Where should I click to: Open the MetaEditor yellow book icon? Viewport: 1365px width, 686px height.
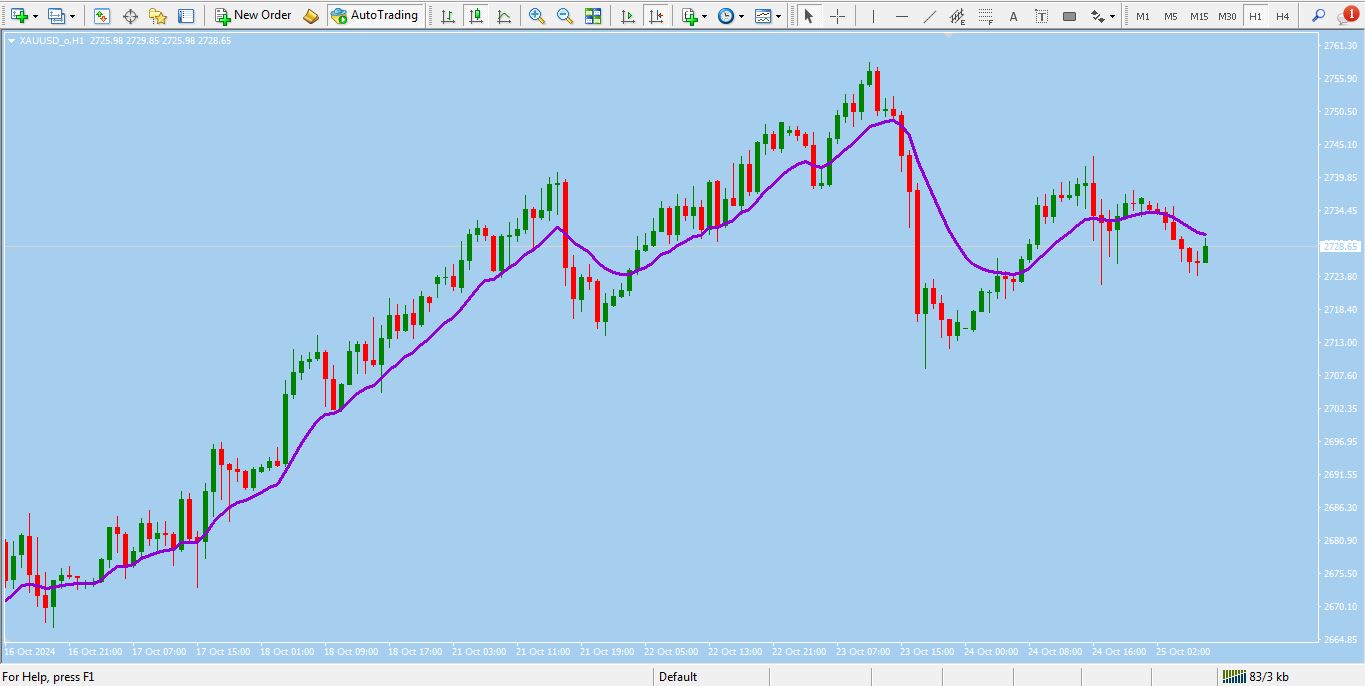311,16
